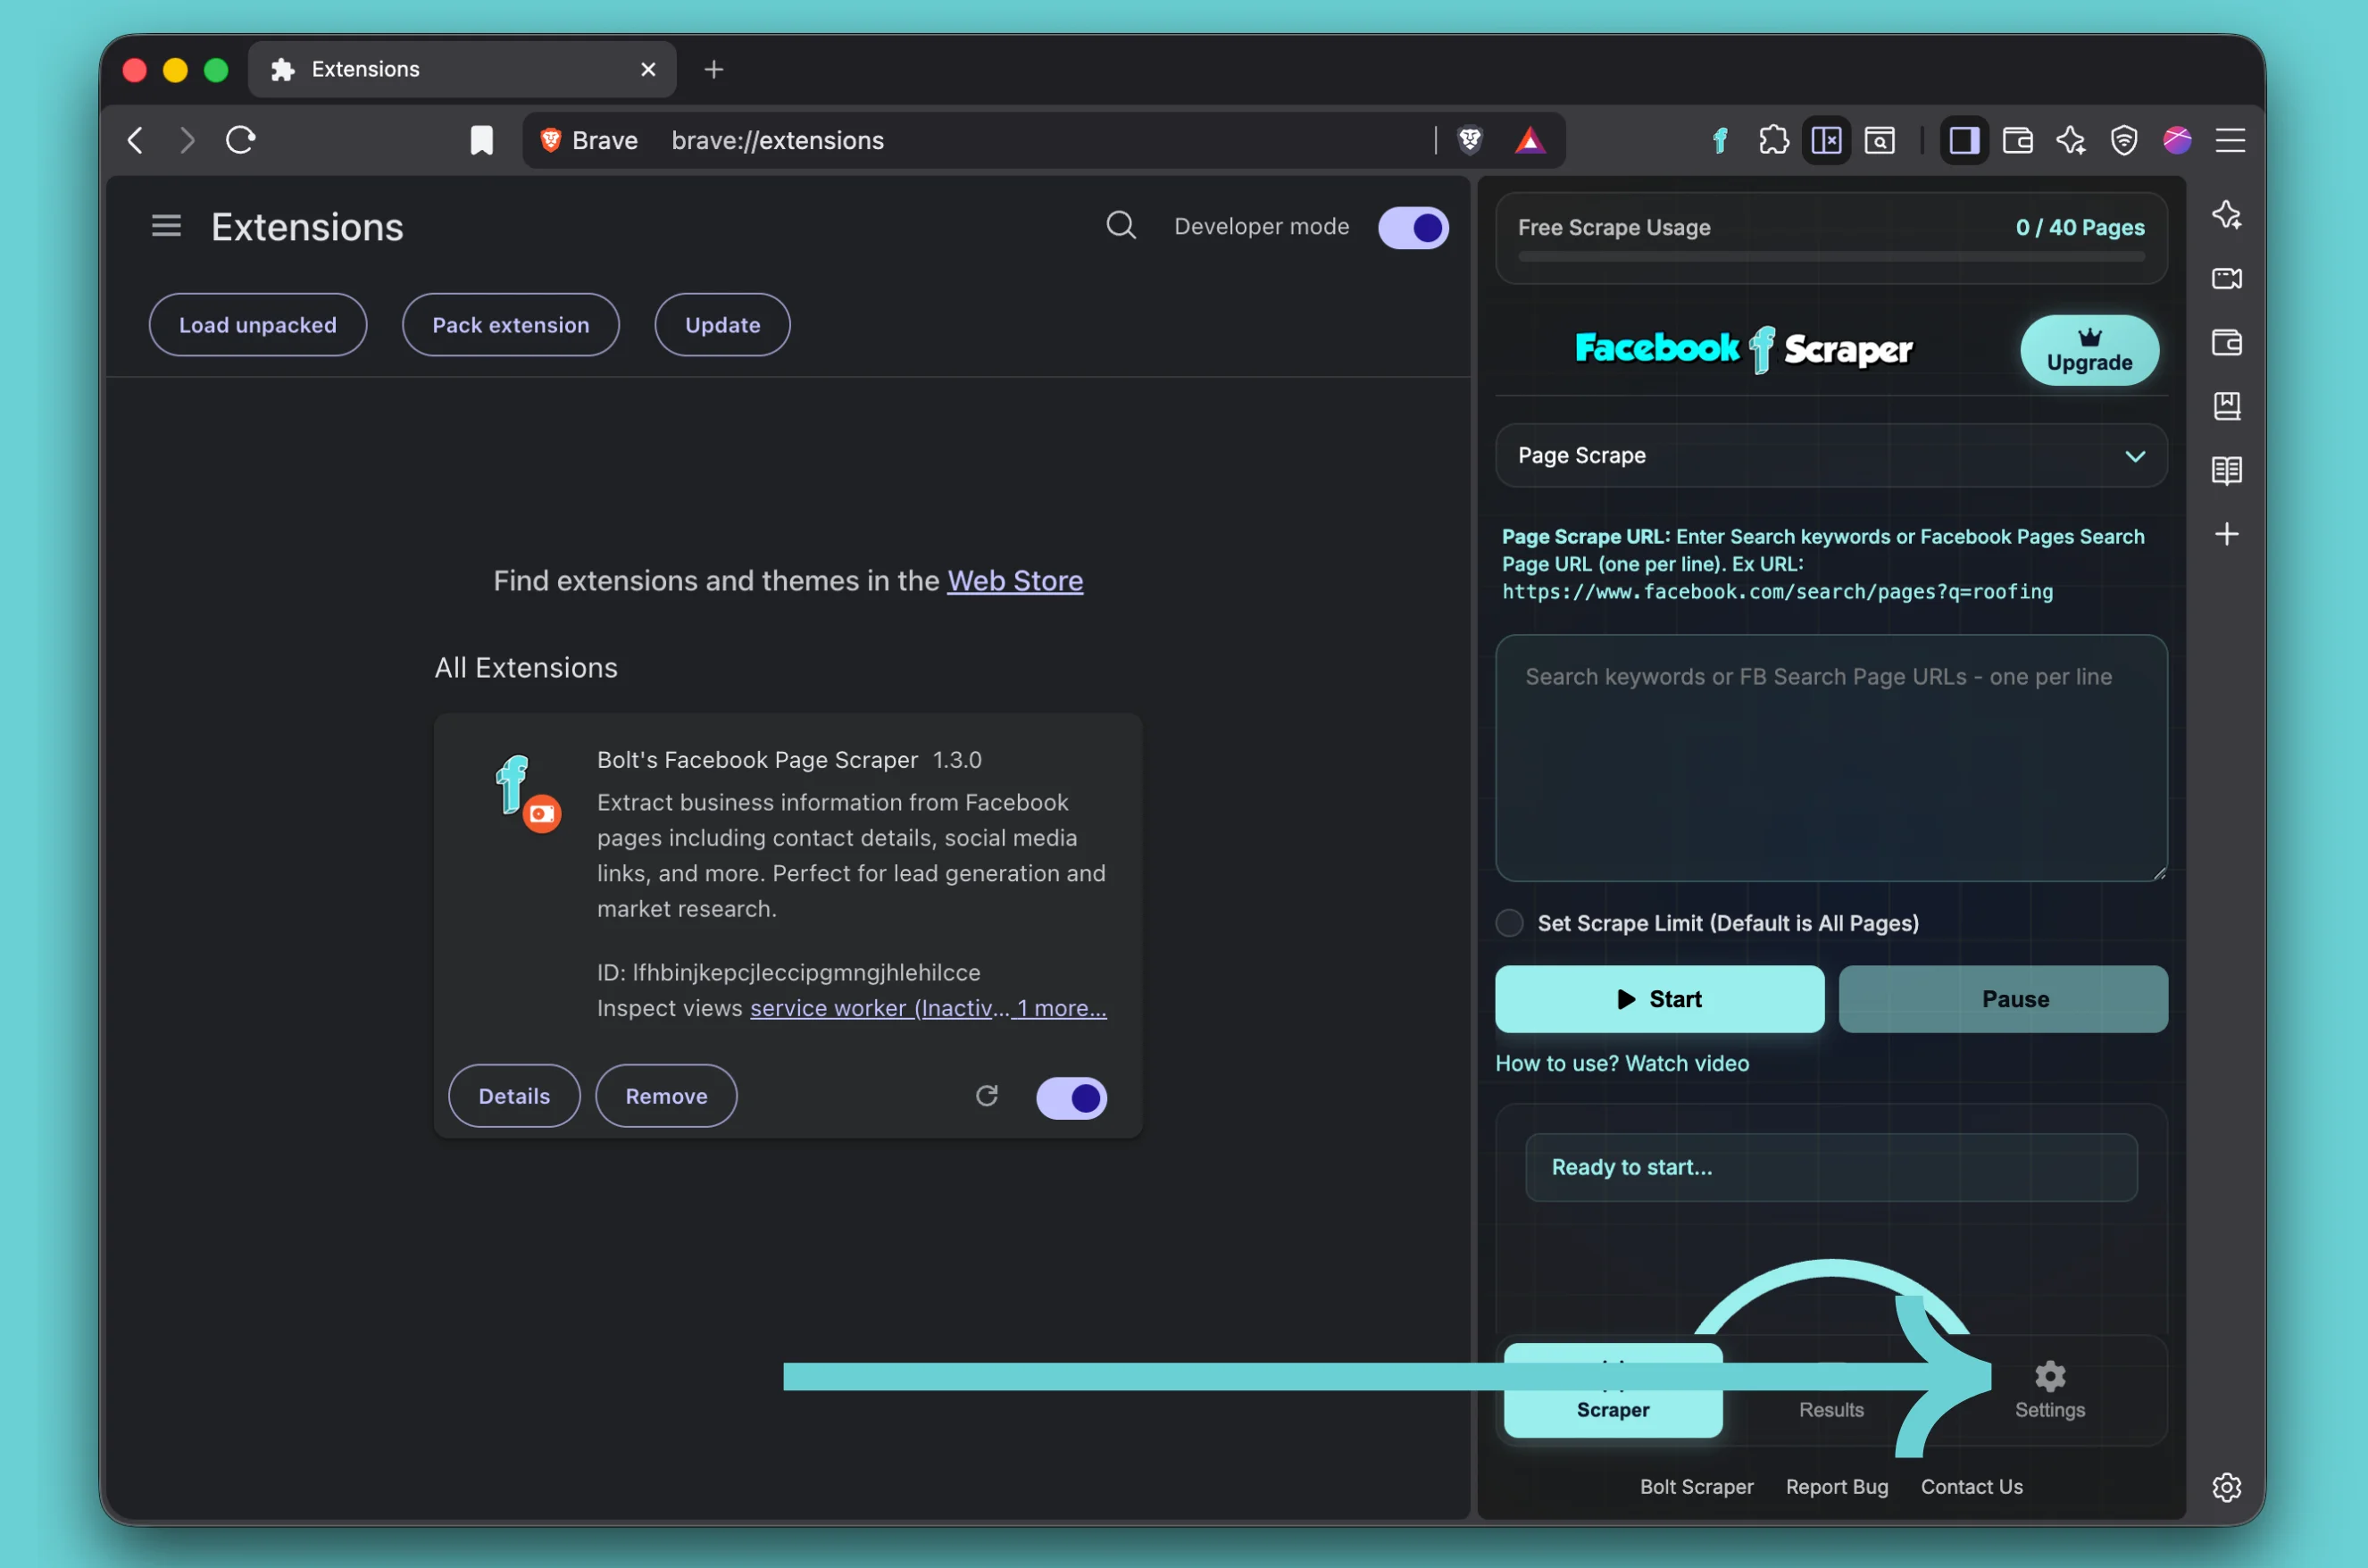Open the Extensions puzzle-piece menu icon
2368x1568 pixels.
pyautogui.click(x=1773, y=140)
